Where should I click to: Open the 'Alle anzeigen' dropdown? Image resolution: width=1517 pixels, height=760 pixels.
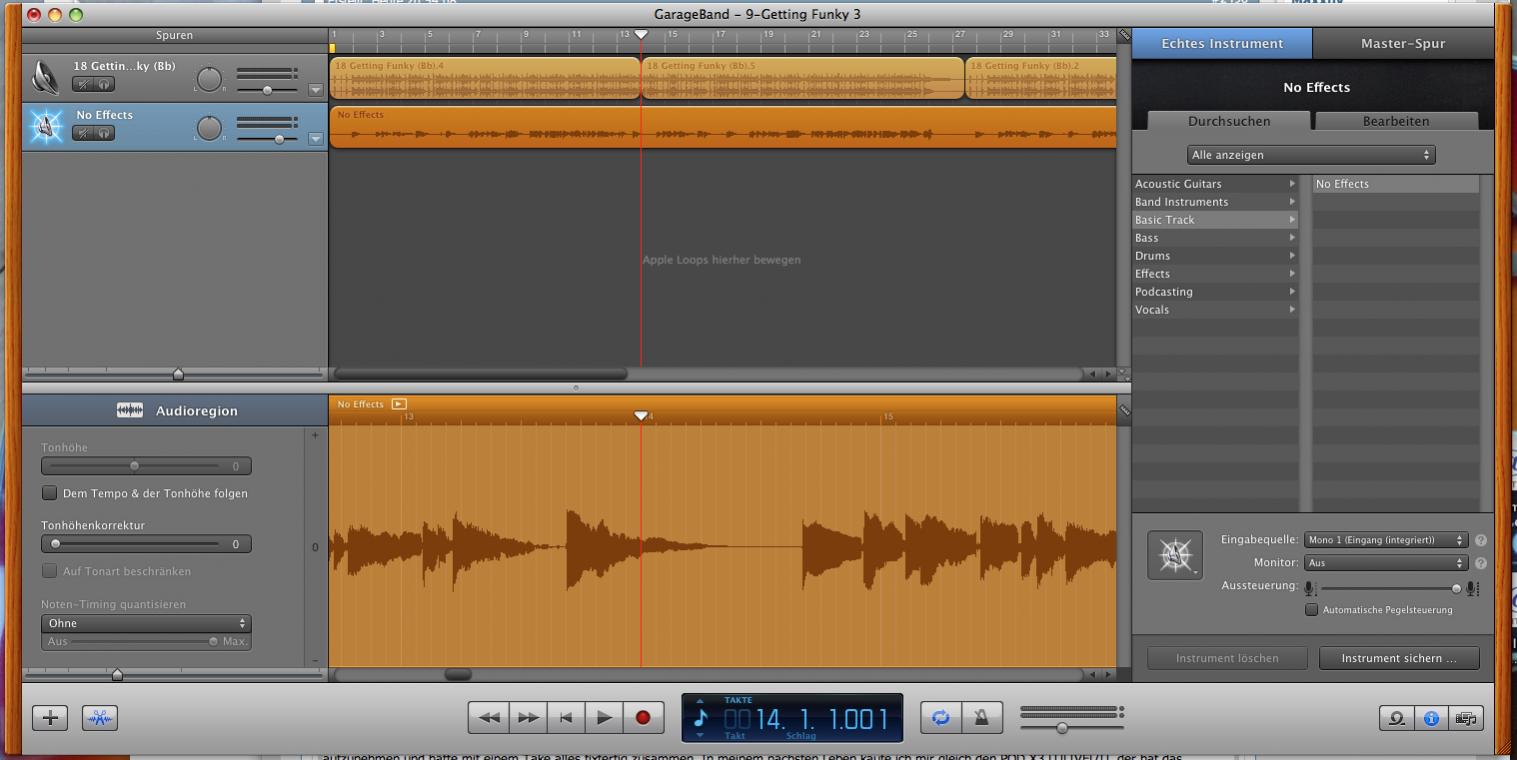tap(1311, 155)
